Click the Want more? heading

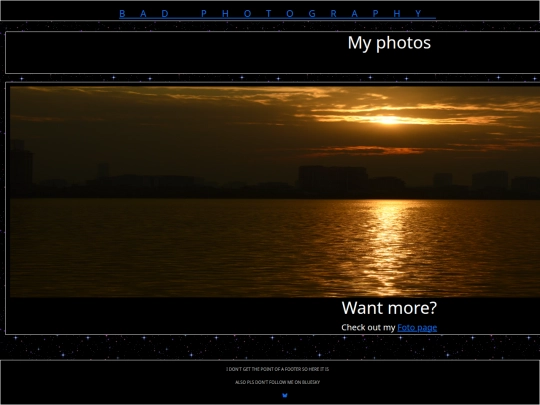click(x=389, y=308)
